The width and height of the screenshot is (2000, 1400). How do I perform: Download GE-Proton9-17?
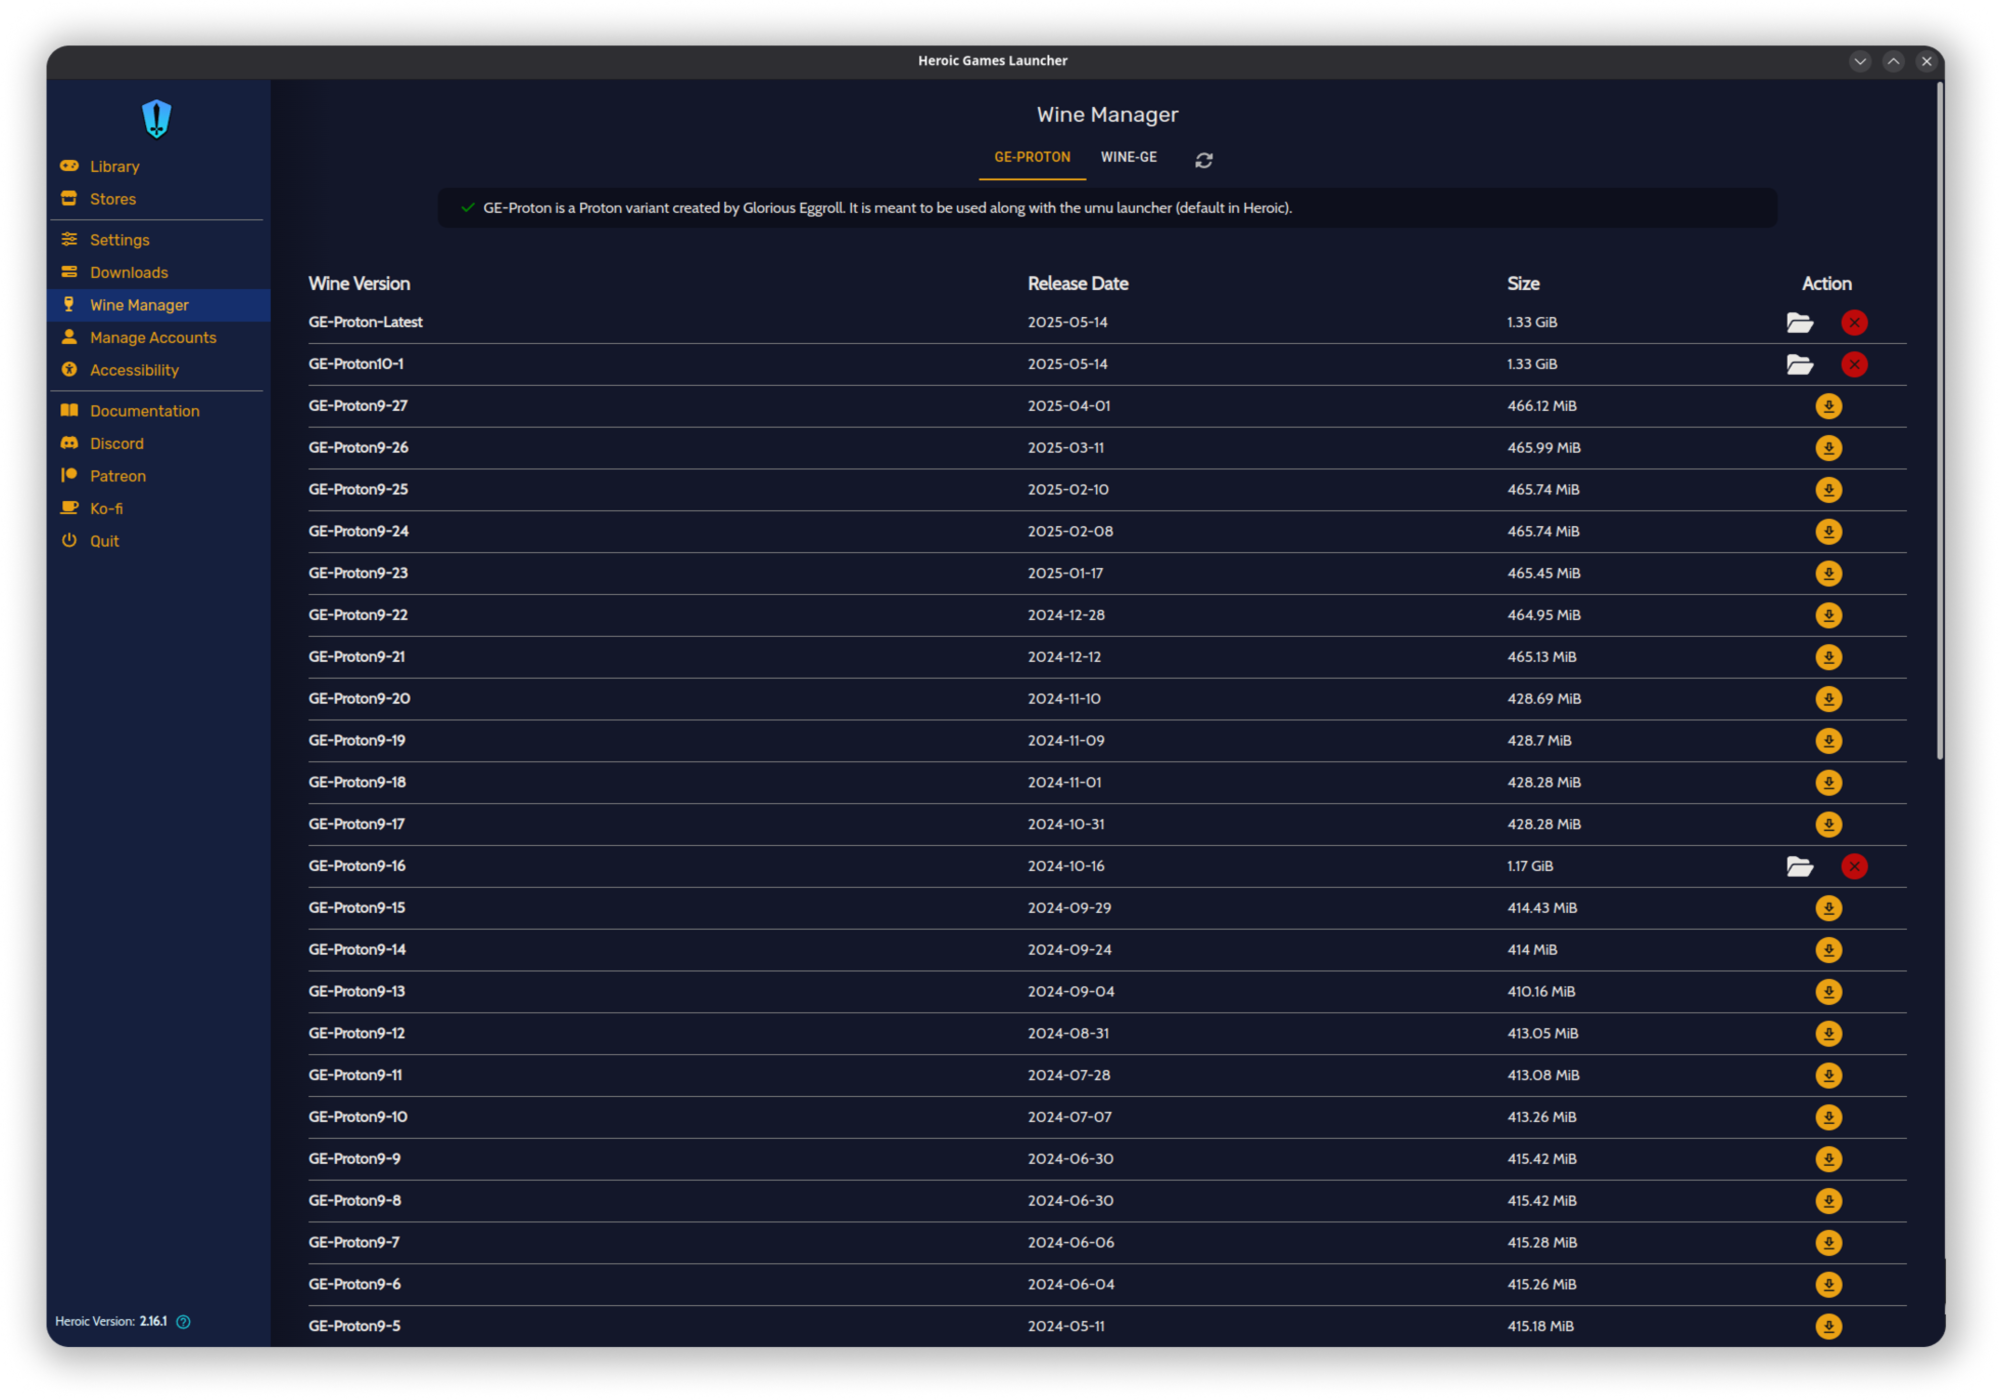tap(1829, 825)
